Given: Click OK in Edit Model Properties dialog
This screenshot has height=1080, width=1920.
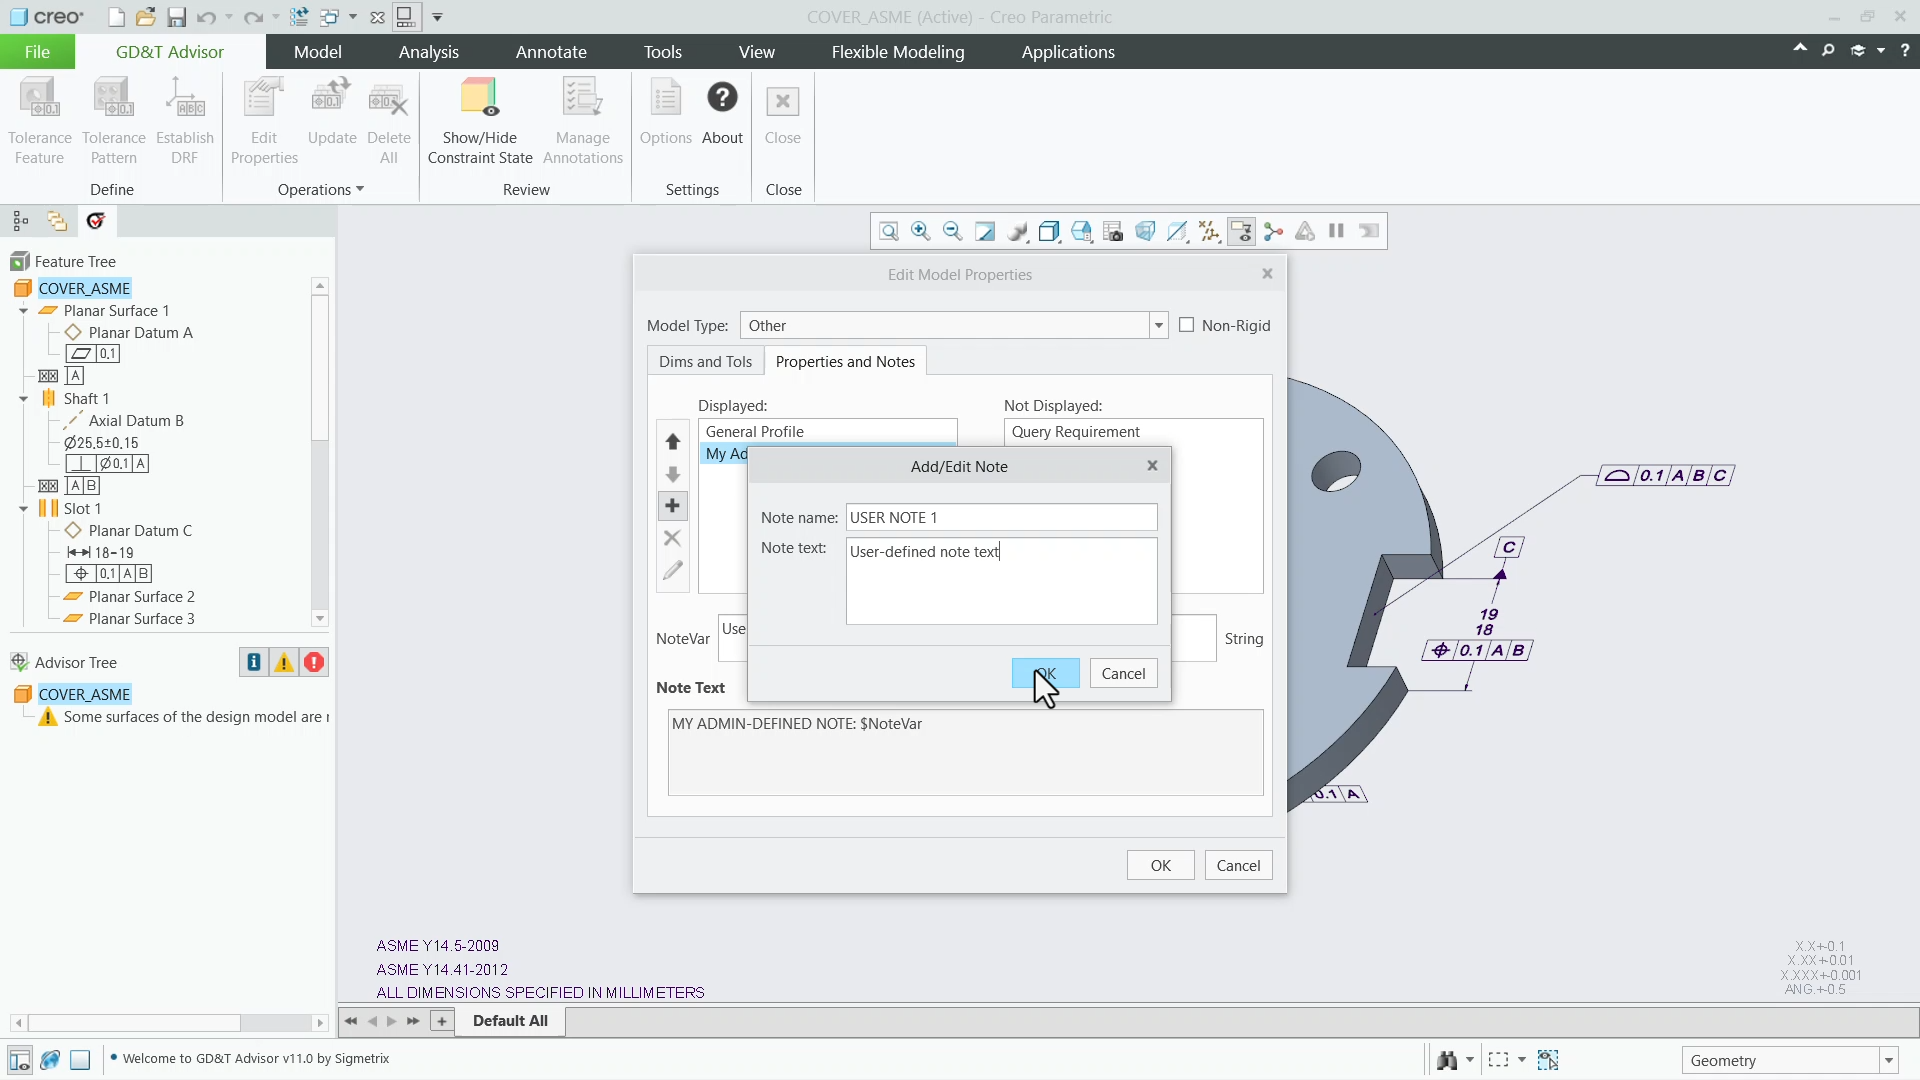Looking at the screenshot, I should tap(1160, 866).
